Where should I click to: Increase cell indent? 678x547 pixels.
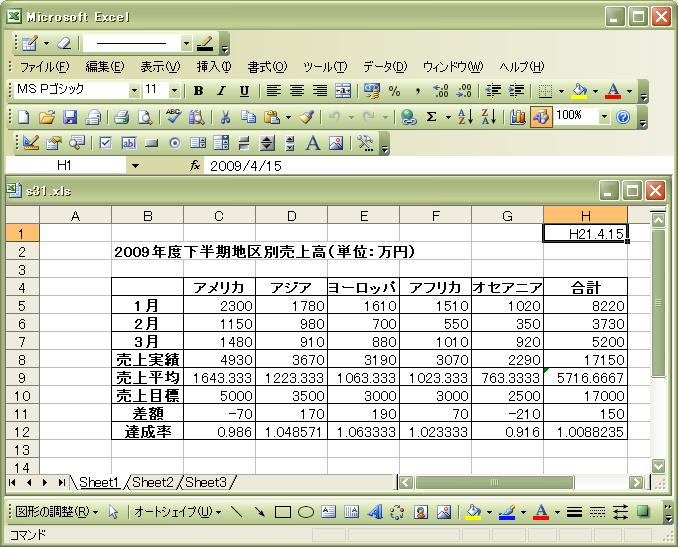tap(516, 91)
